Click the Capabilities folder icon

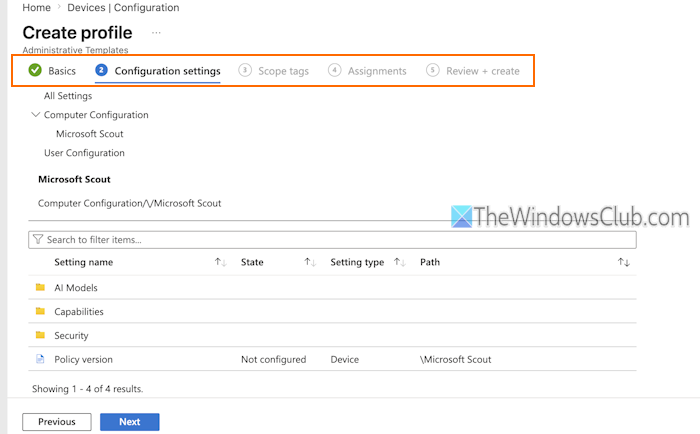click(40, 311)
